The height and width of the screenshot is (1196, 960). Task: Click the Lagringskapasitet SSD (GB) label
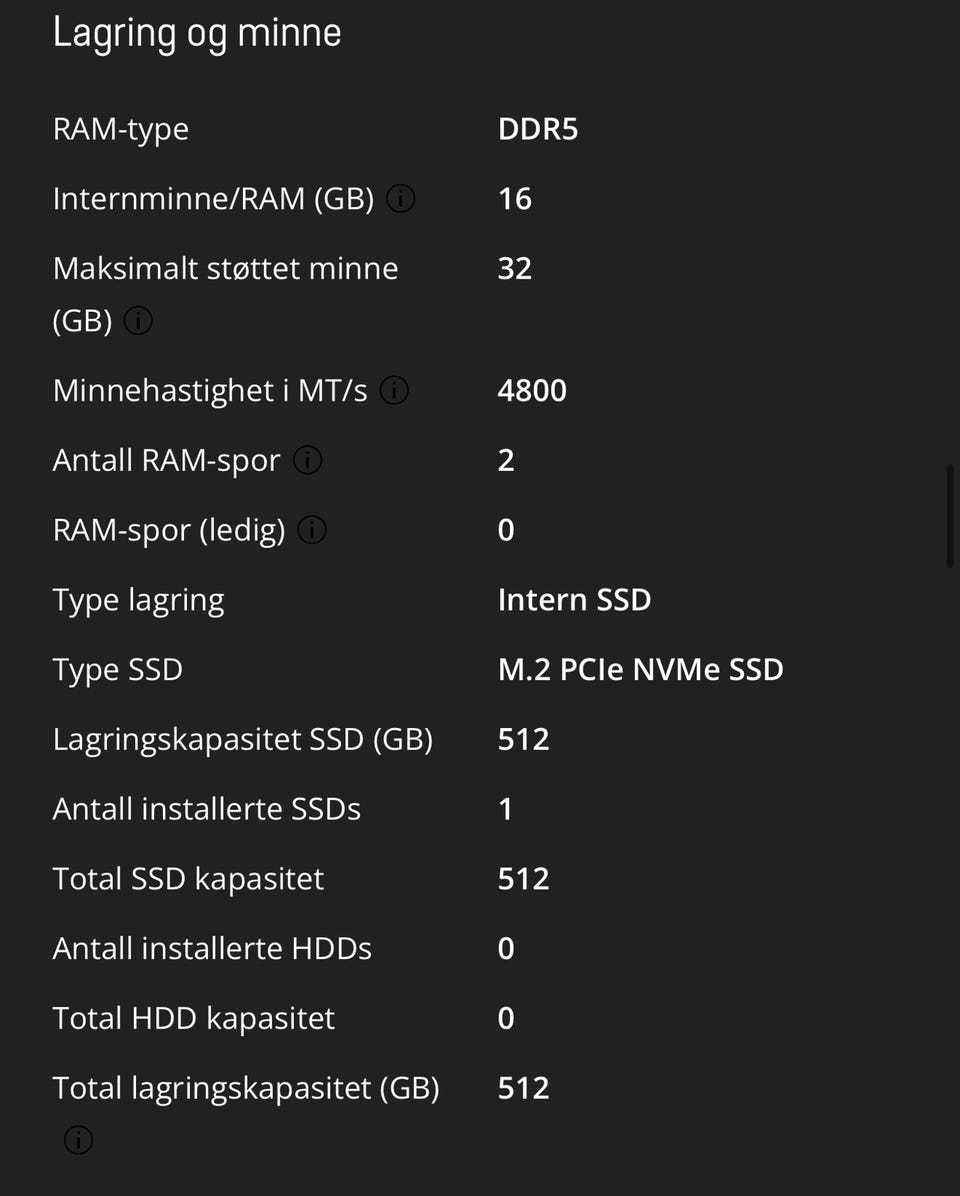tap(242, 740)
